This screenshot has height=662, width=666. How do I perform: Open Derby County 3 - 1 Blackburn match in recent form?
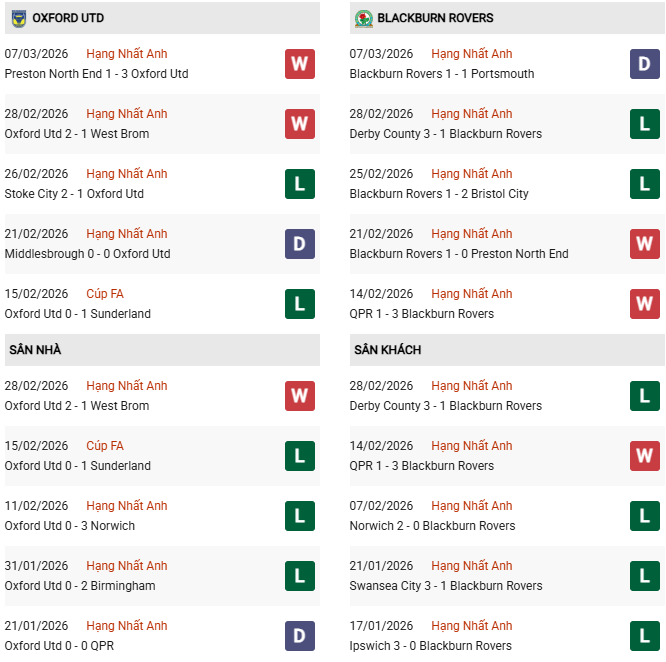point(445,134)
